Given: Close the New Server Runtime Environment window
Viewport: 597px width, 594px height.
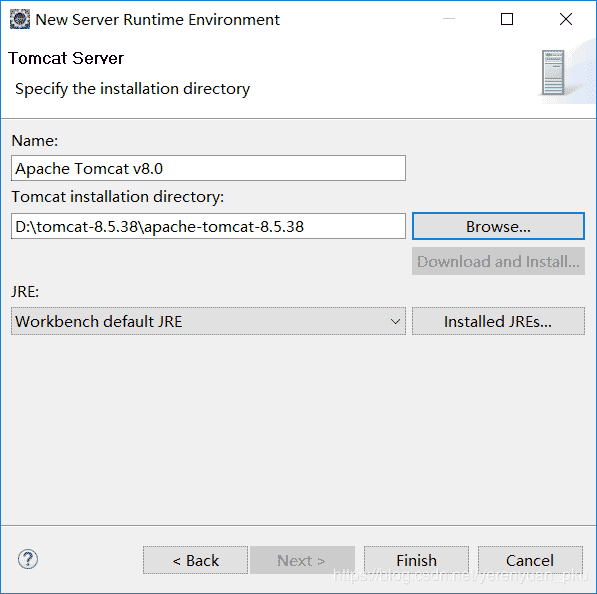Looking at the screenshot, I should (x=566, y=19).
